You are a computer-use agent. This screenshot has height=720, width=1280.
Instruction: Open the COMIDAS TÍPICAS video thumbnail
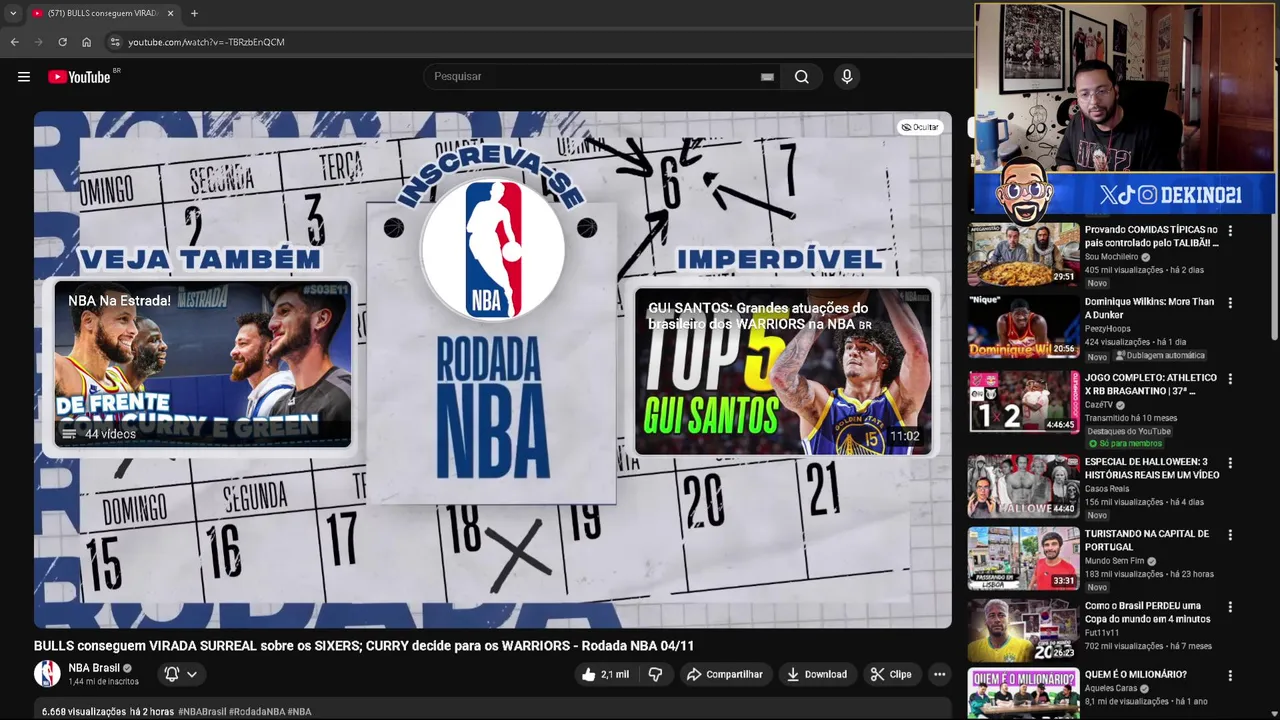coord(1024,255)
